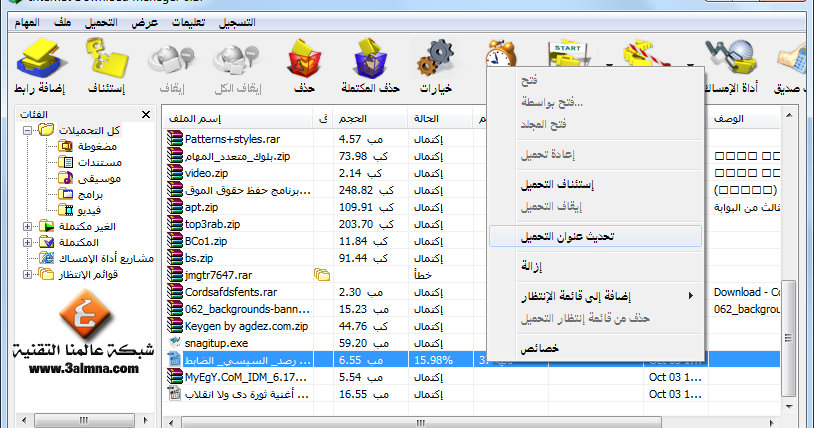Open the Tasks (المهام) menu

tap(27, 23)
